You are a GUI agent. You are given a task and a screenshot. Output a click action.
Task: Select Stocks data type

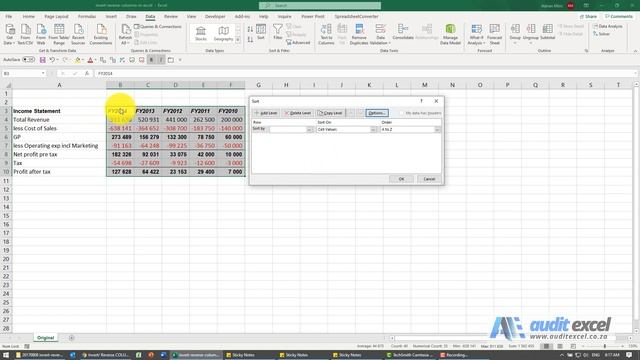coord(201,34)
